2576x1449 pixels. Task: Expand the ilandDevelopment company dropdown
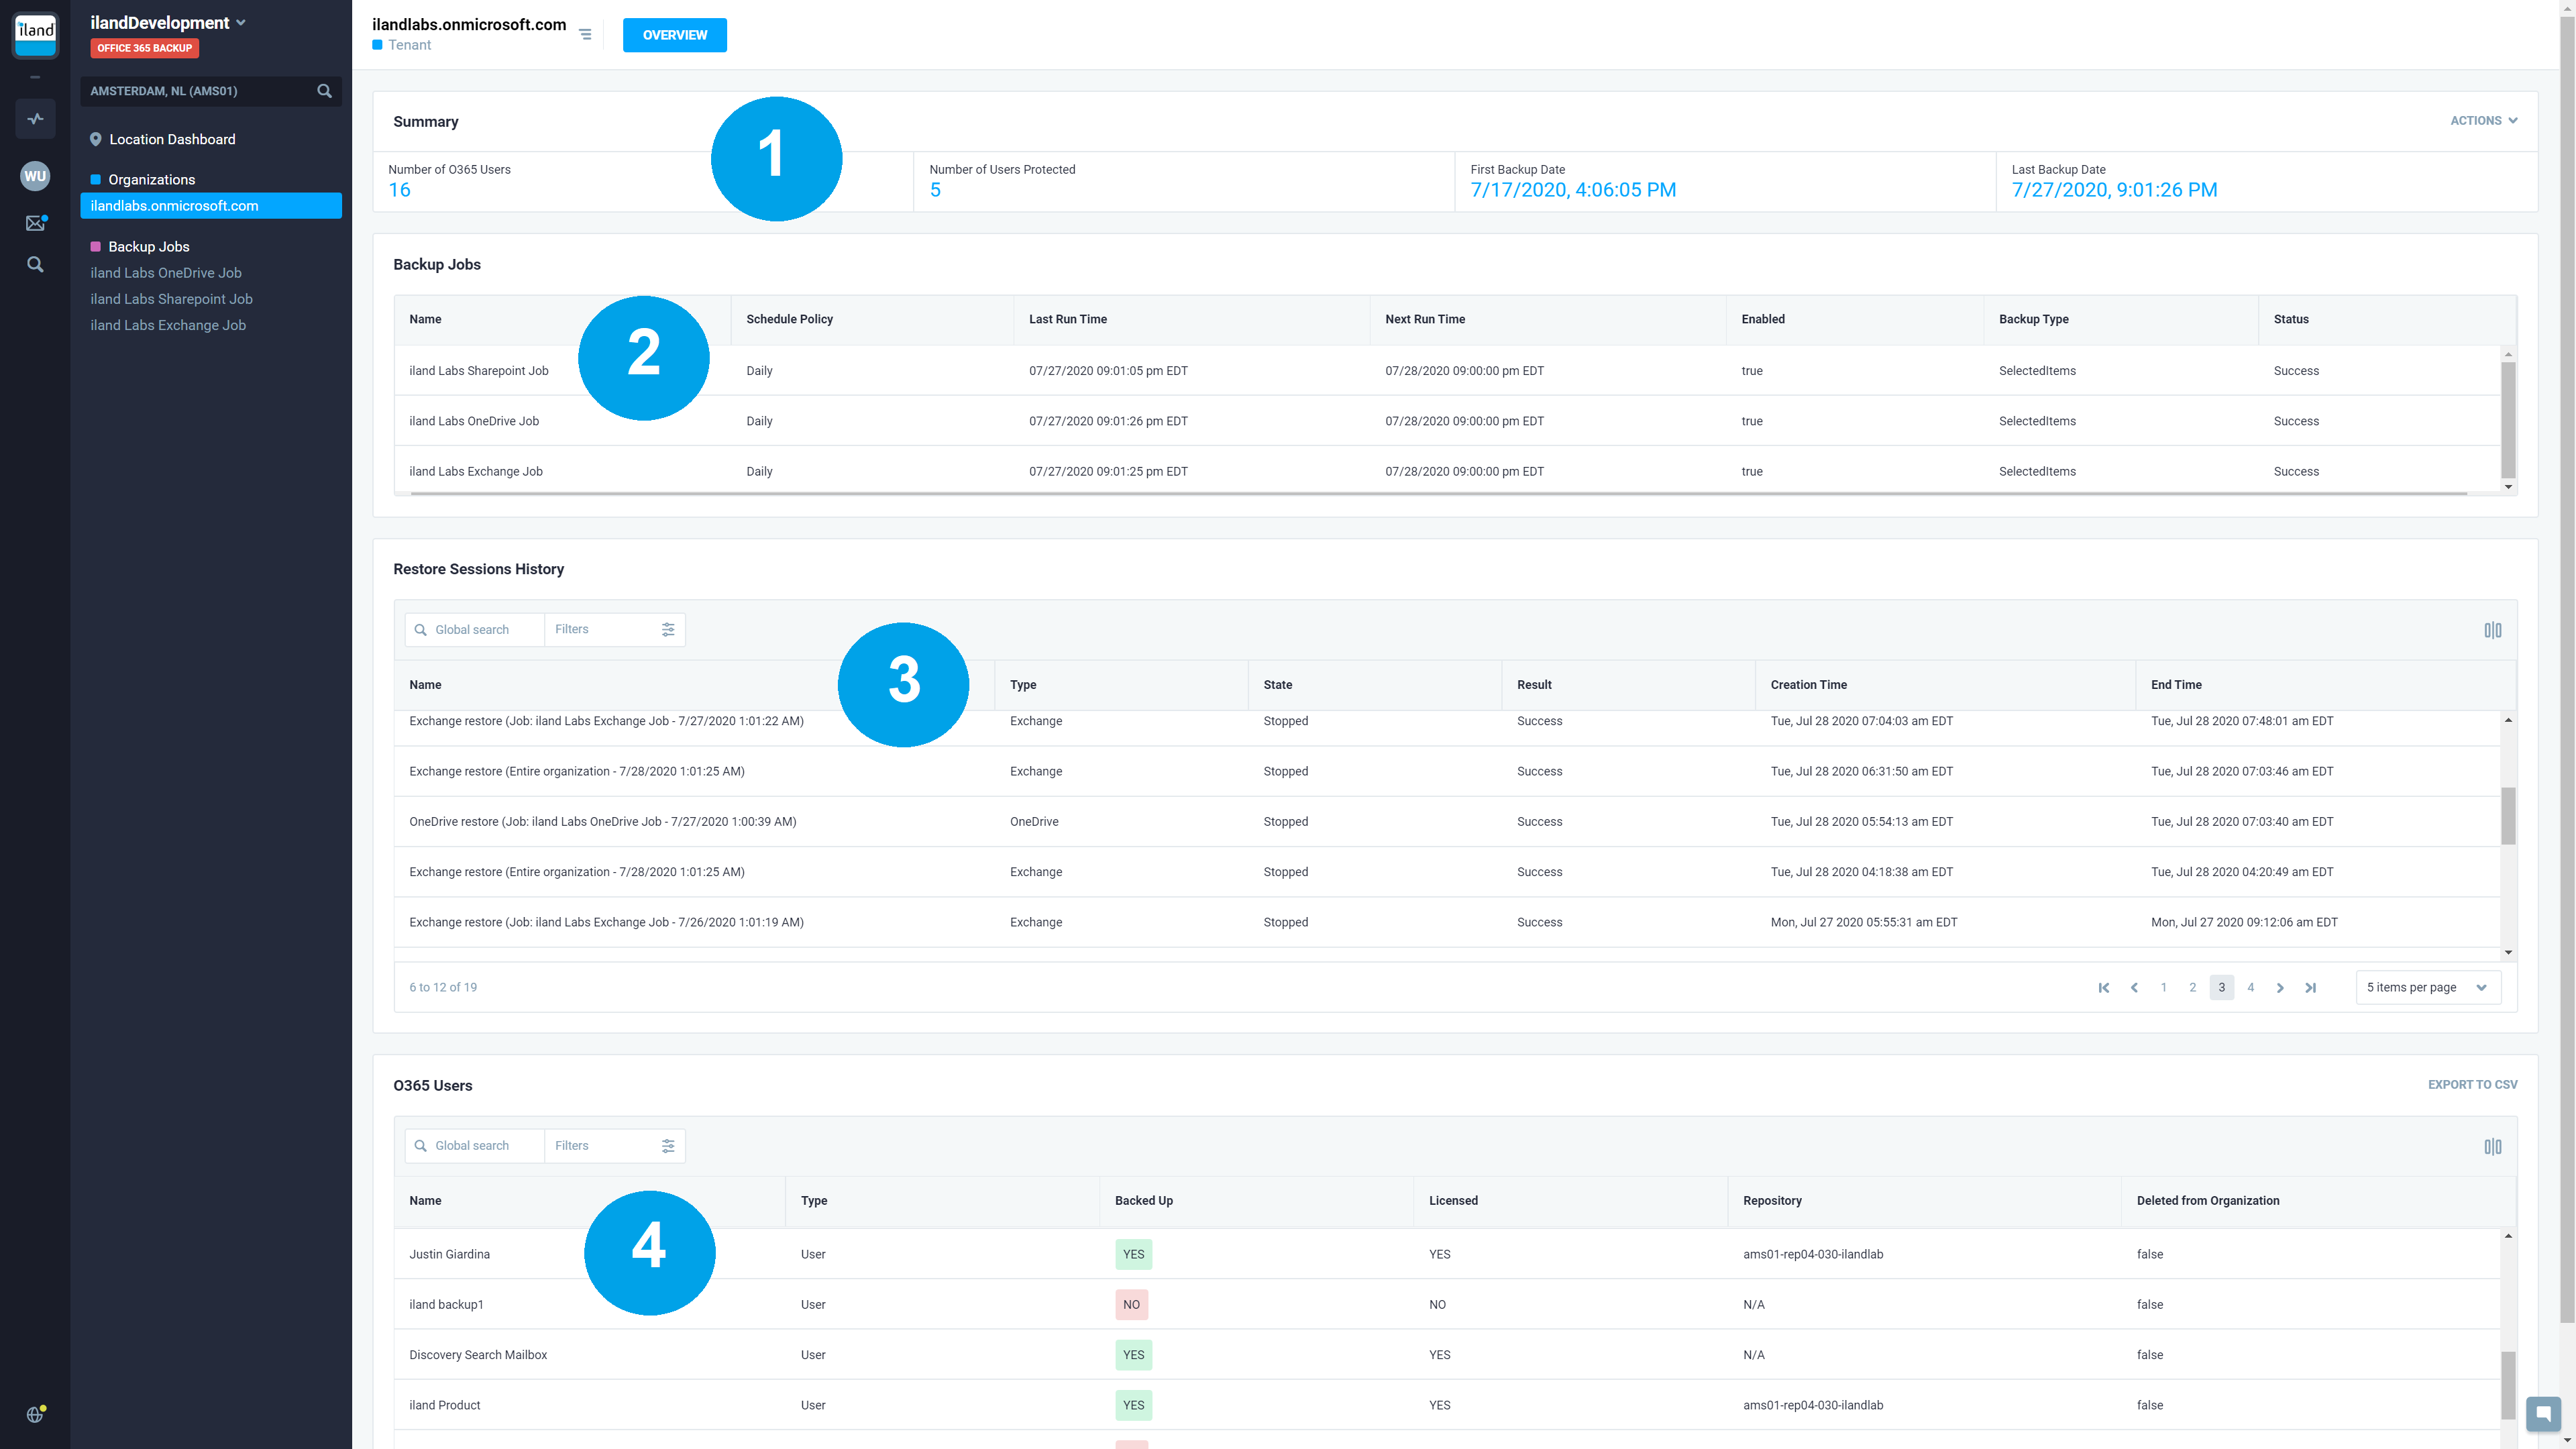241,23
